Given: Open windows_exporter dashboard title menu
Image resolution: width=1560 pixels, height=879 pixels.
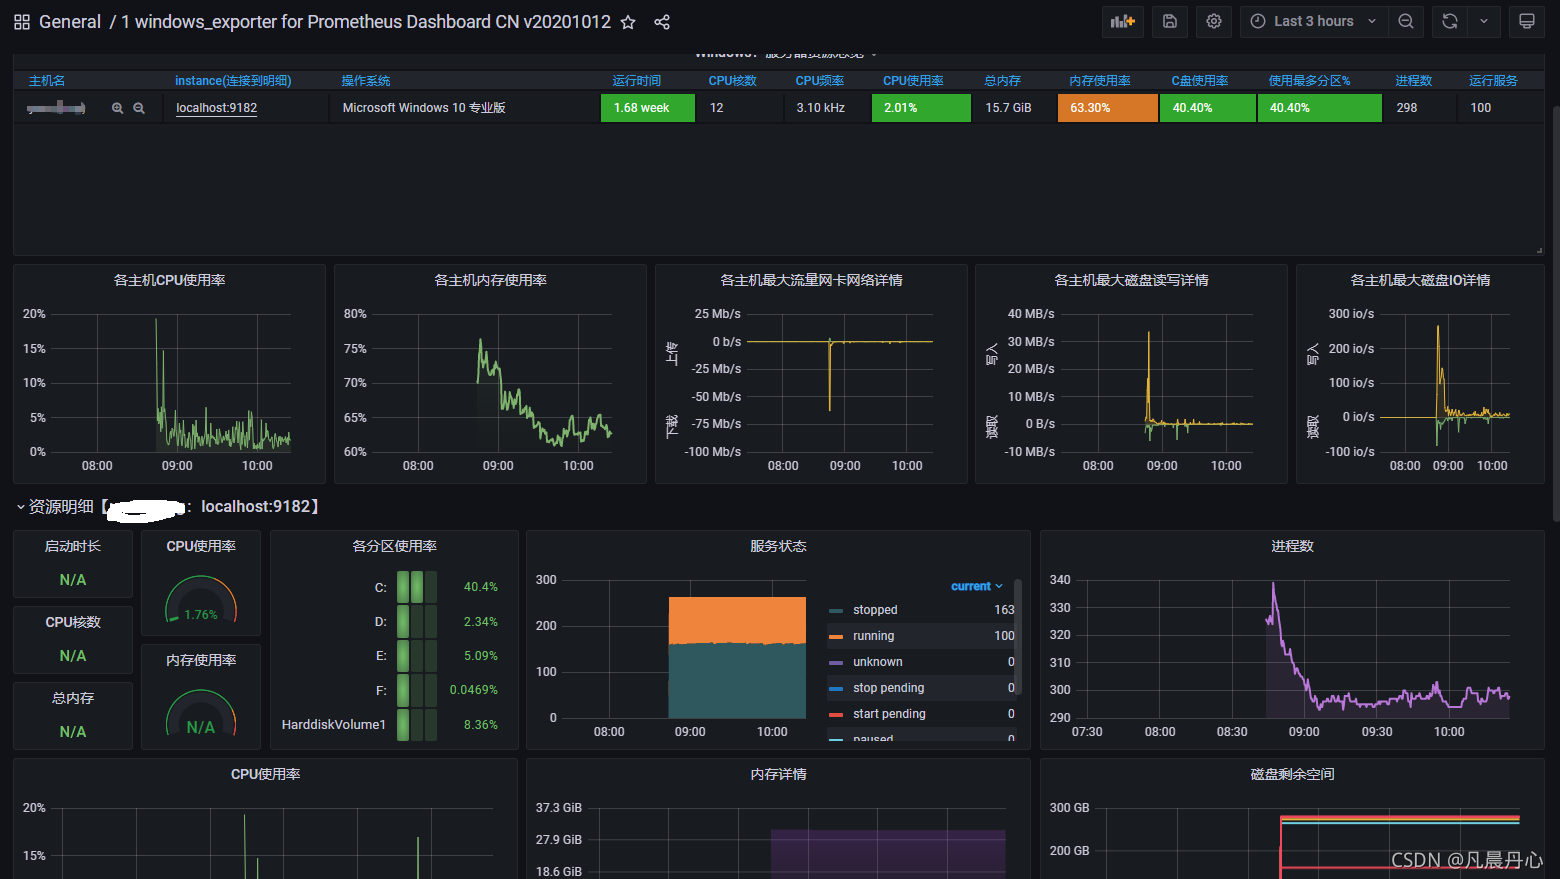Looking at the screenshot, I should (366, 22).
